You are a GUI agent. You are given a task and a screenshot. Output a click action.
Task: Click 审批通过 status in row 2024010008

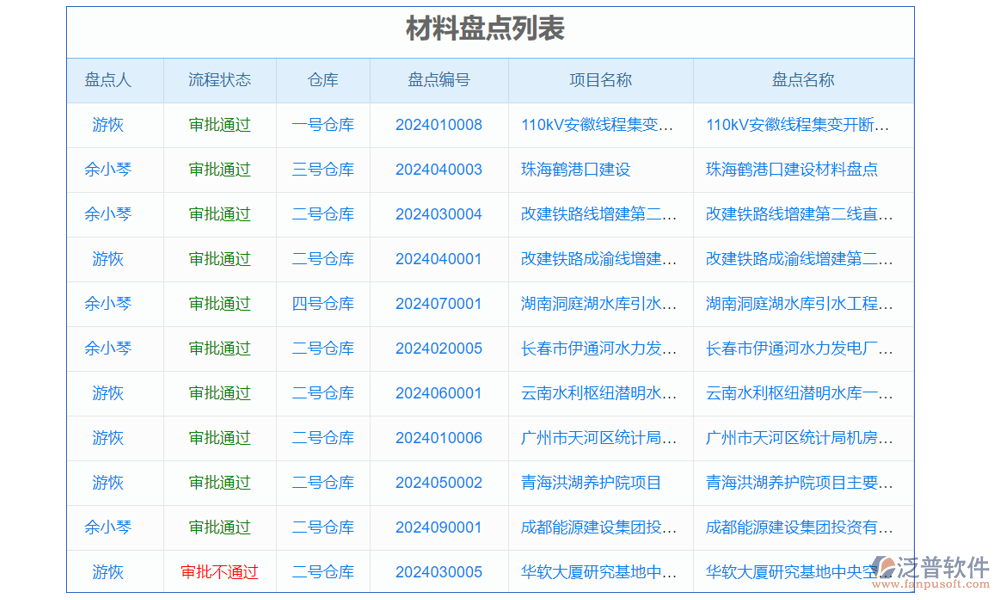[219, 125]
